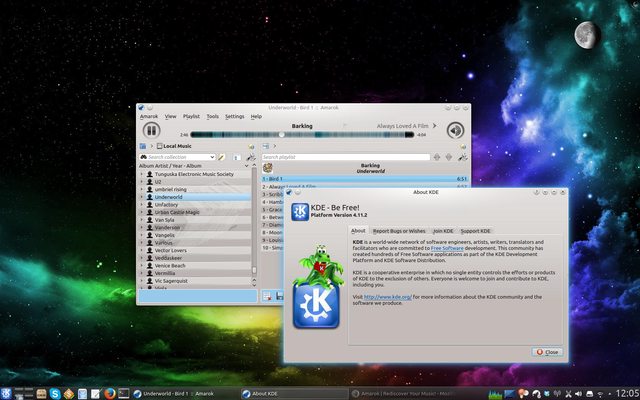This screenshot has height=400, width=640.
Task: Open bookmarks icon in collection browser
Action: [251, 146]
